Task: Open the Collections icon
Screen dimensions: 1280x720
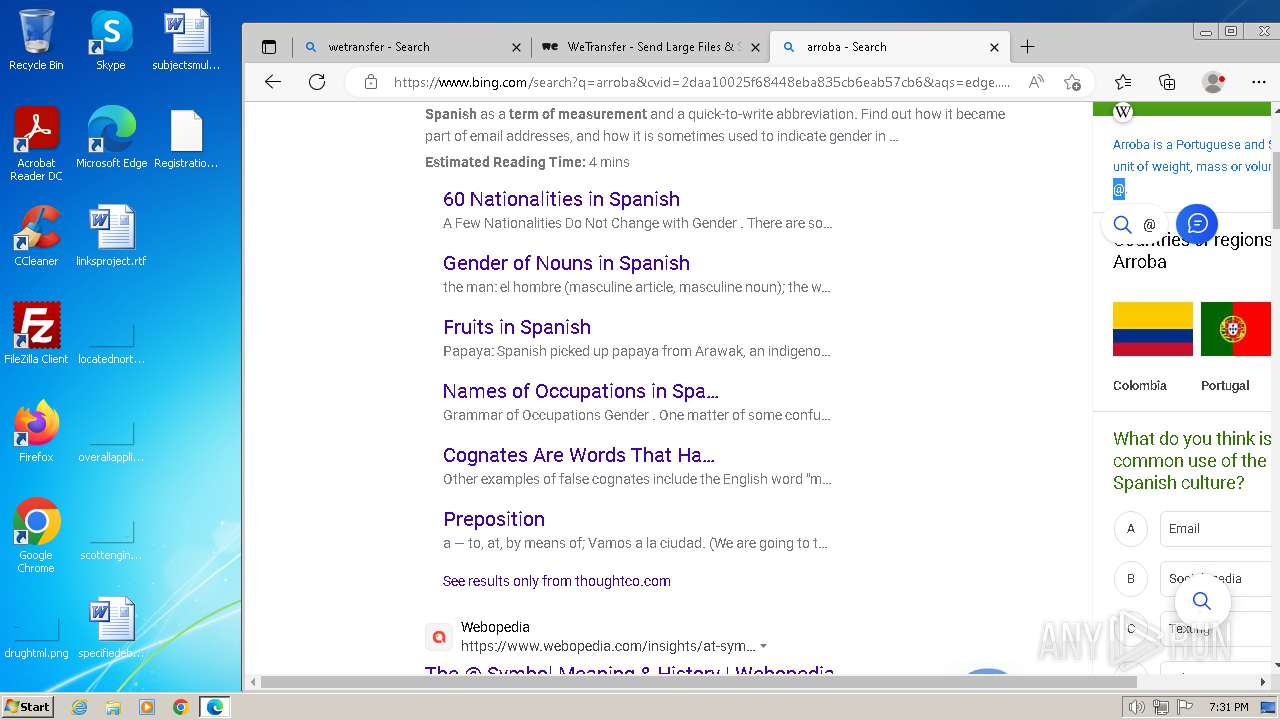Action: 1167,82
